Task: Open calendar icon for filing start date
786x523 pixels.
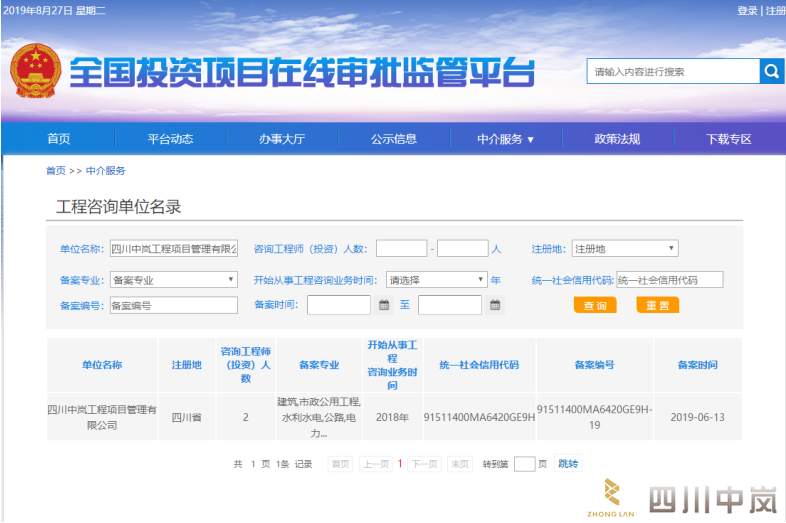Action: click(x=384, y=305)
